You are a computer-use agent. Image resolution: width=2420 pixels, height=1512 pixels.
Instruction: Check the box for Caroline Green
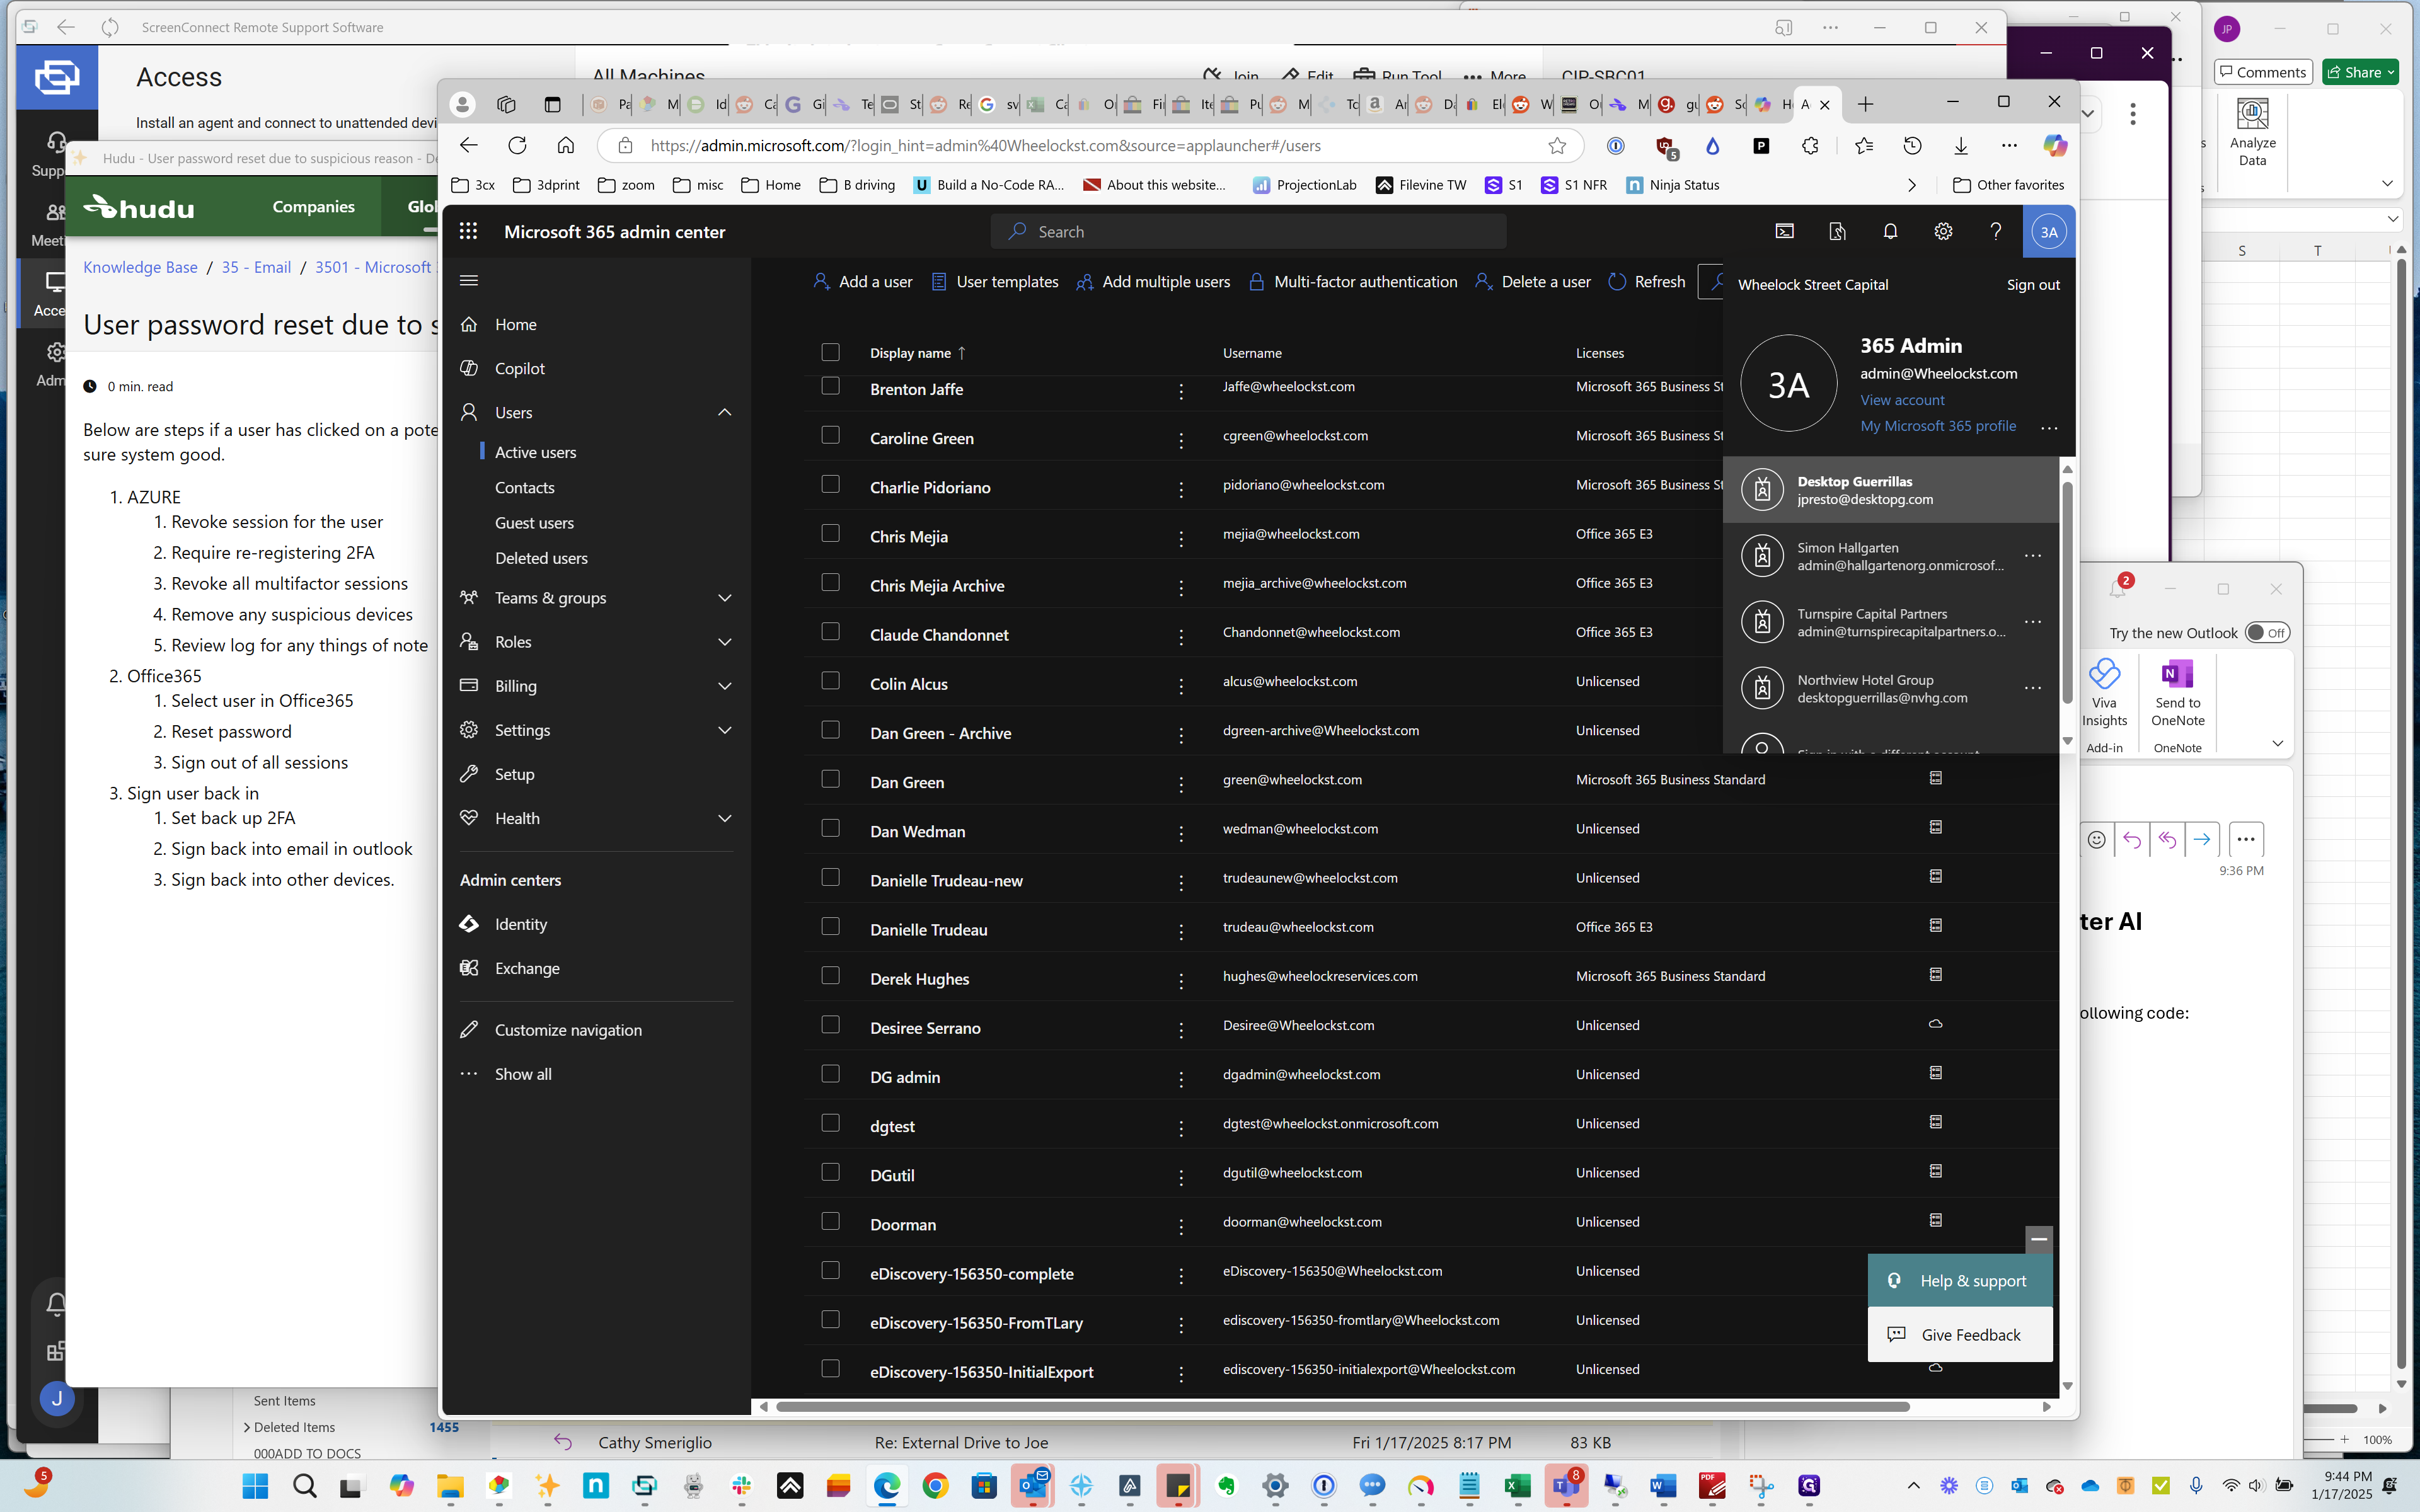click(830, 435)
